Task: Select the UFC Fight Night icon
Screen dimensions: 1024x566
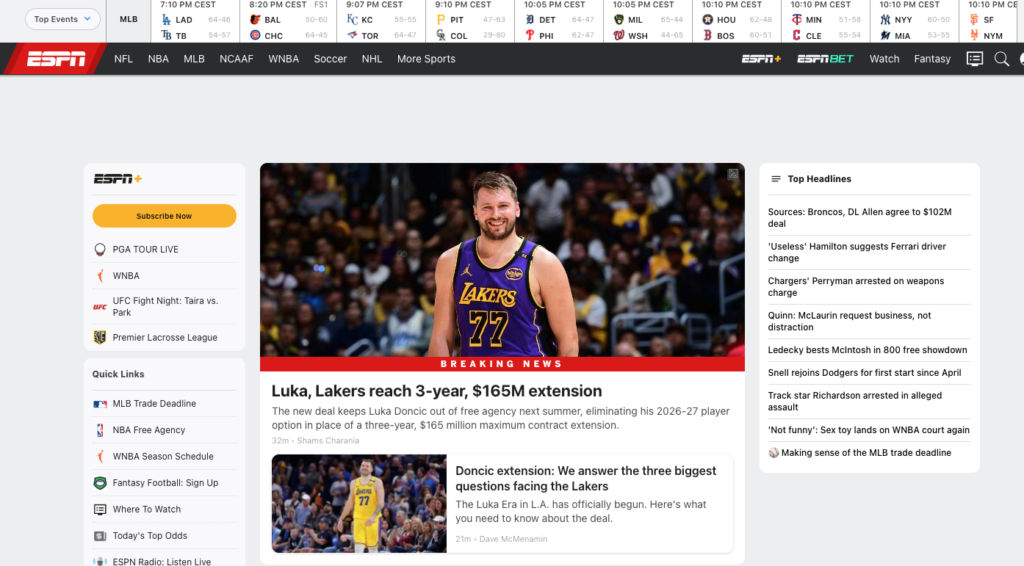Action: point(100,306)
